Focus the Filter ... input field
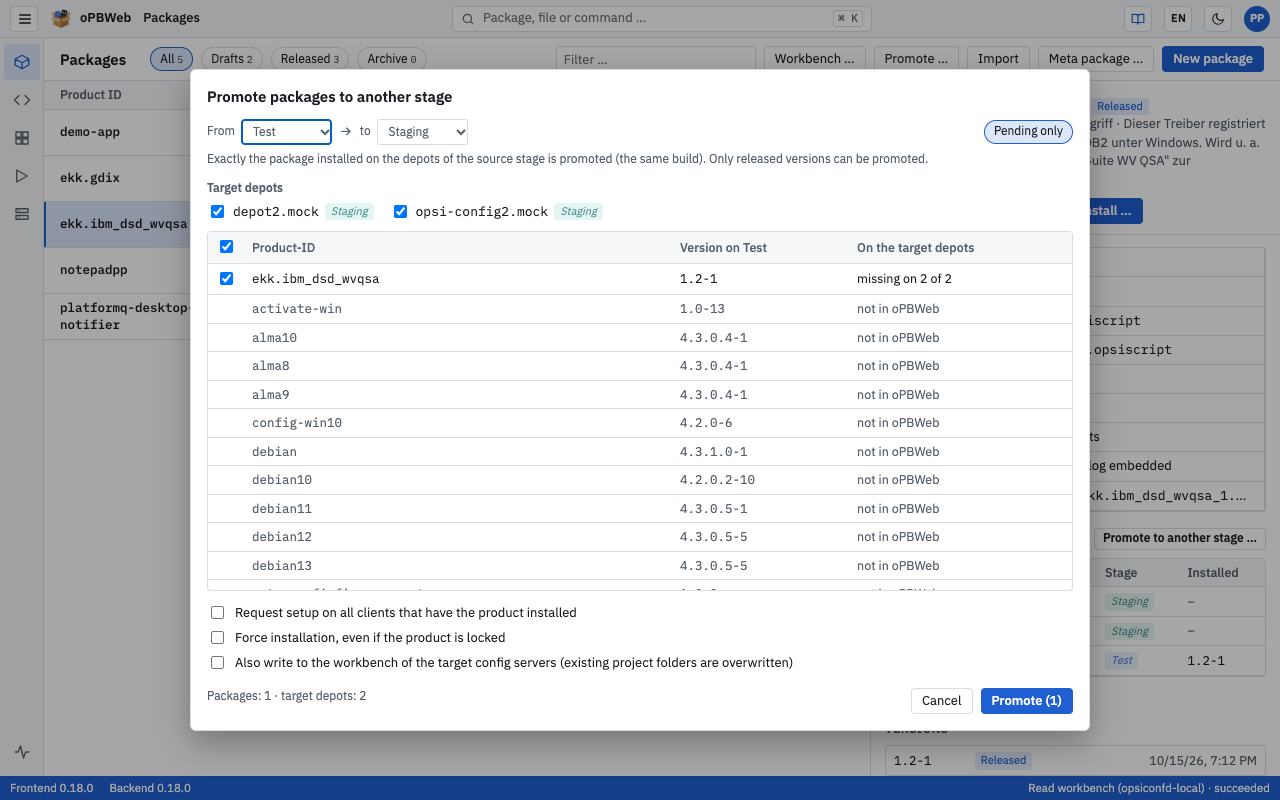Screen dimensions: 1280x800 click(656, 59)
